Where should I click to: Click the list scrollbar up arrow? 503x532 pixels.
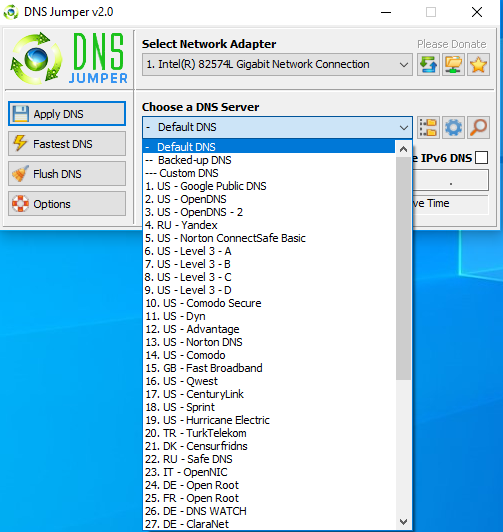(403, 149)
